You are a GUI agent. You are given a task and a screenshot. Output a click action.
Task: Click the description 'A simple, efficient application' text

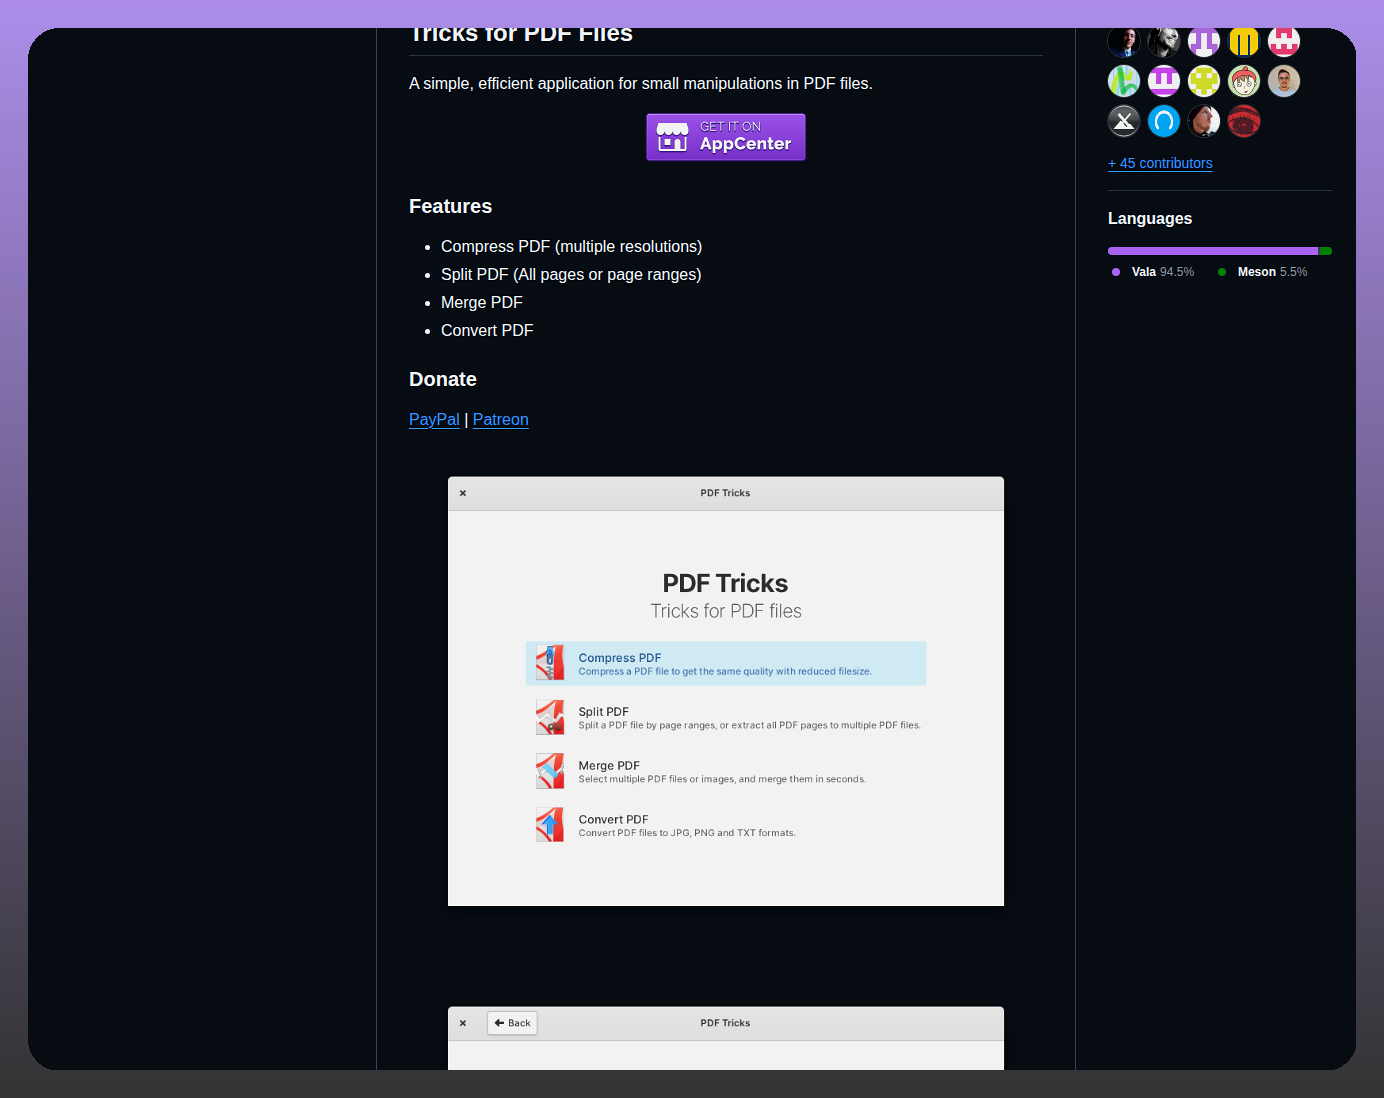pyautogui.click(x=641, y=84)
